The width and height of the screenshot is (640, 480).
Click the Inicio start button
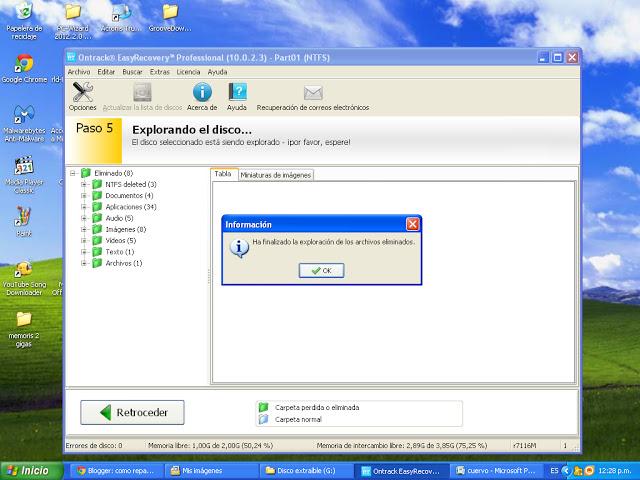(x=28, y=469)
